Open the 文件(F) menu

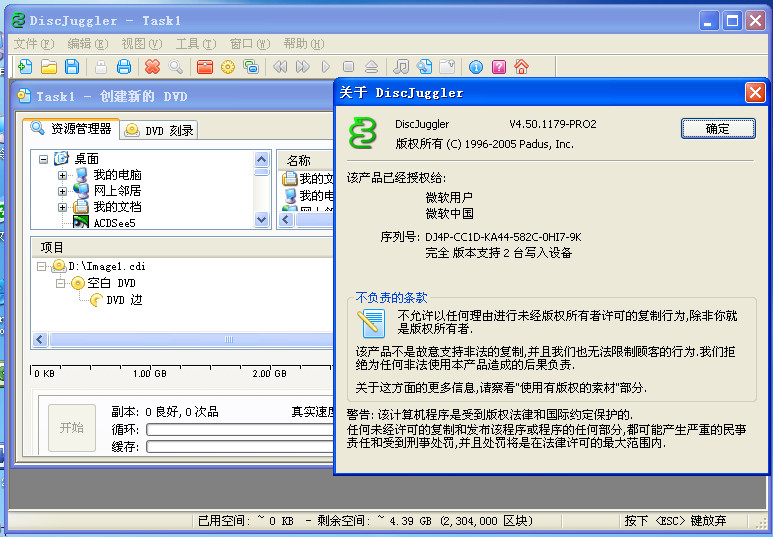coord(34,44)
